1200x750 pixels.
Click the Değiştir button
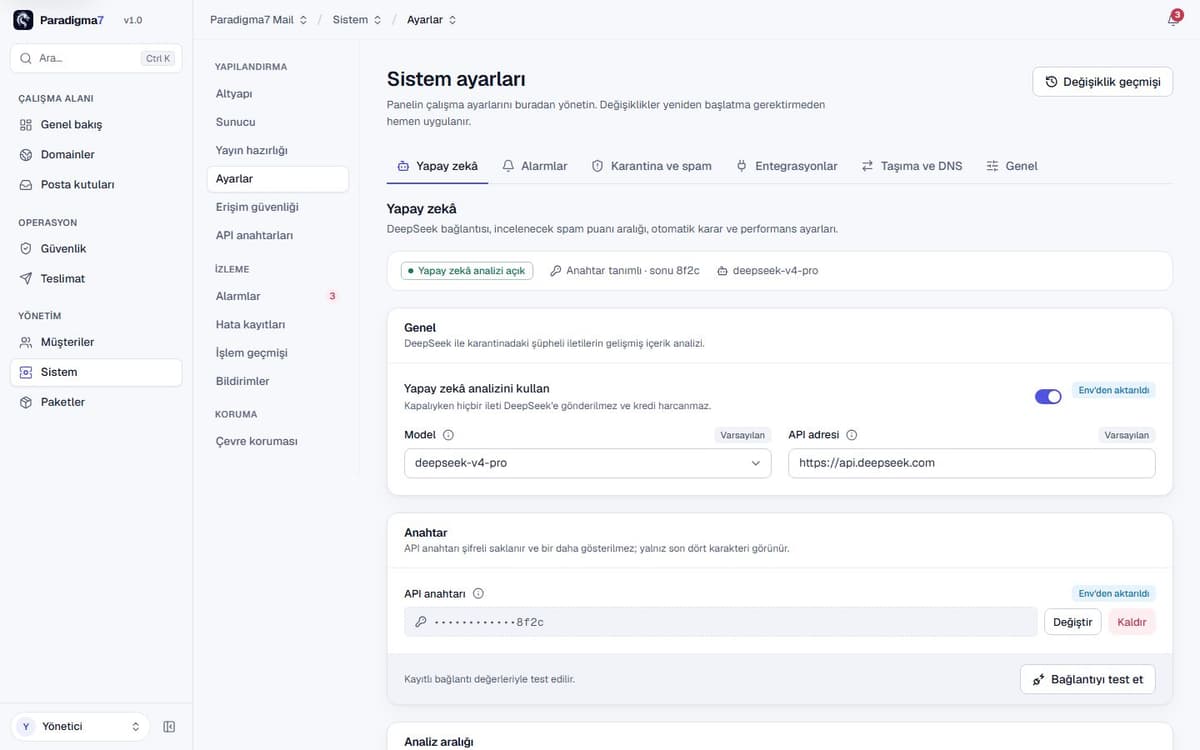tap(1073, 622)
